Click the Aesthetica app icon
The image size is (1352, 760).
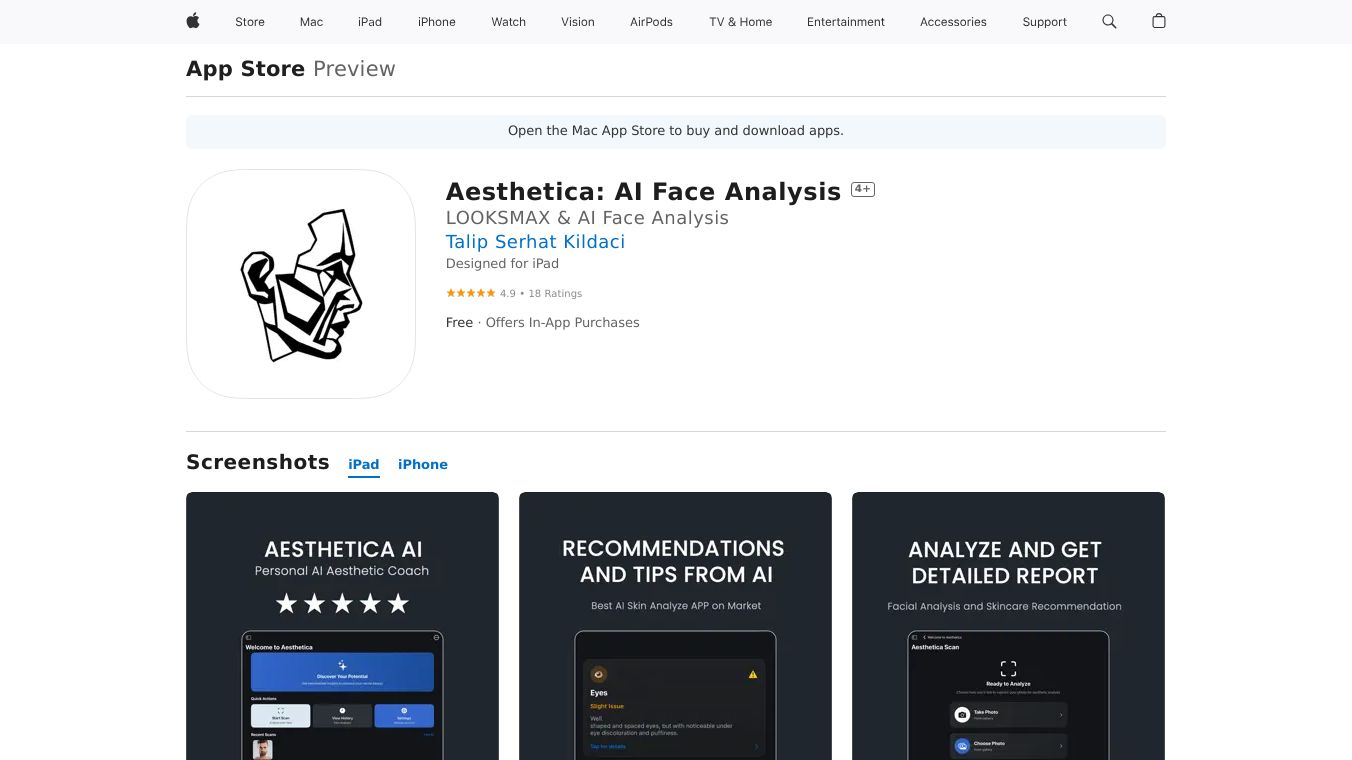click(301, 284)
